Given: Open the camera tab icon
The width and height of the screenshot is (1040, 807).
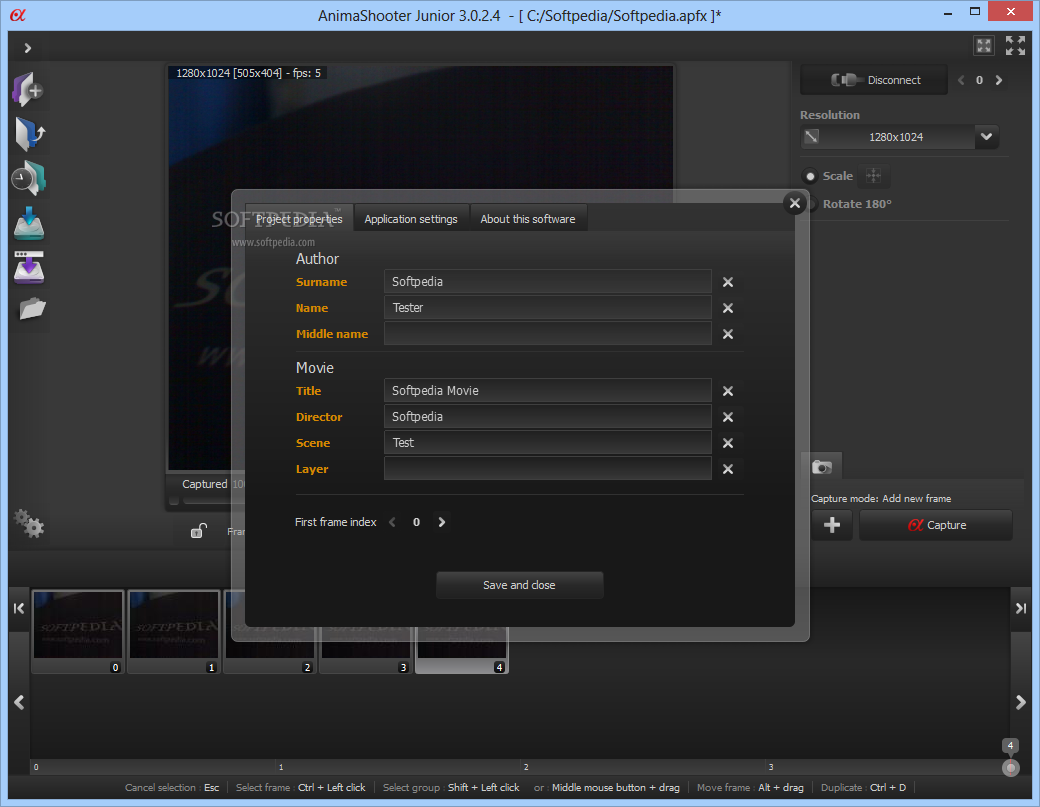Looking at the screenshot, I should click(822, 467).
